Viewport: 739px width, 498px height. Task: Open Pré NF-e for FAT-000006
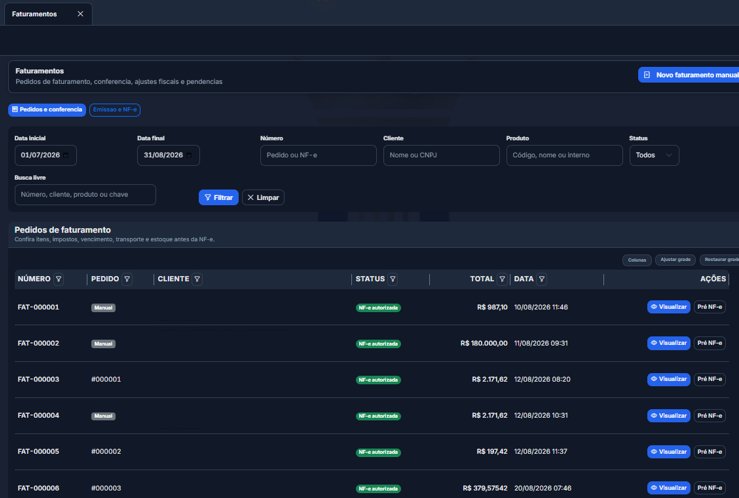(709, 488)
